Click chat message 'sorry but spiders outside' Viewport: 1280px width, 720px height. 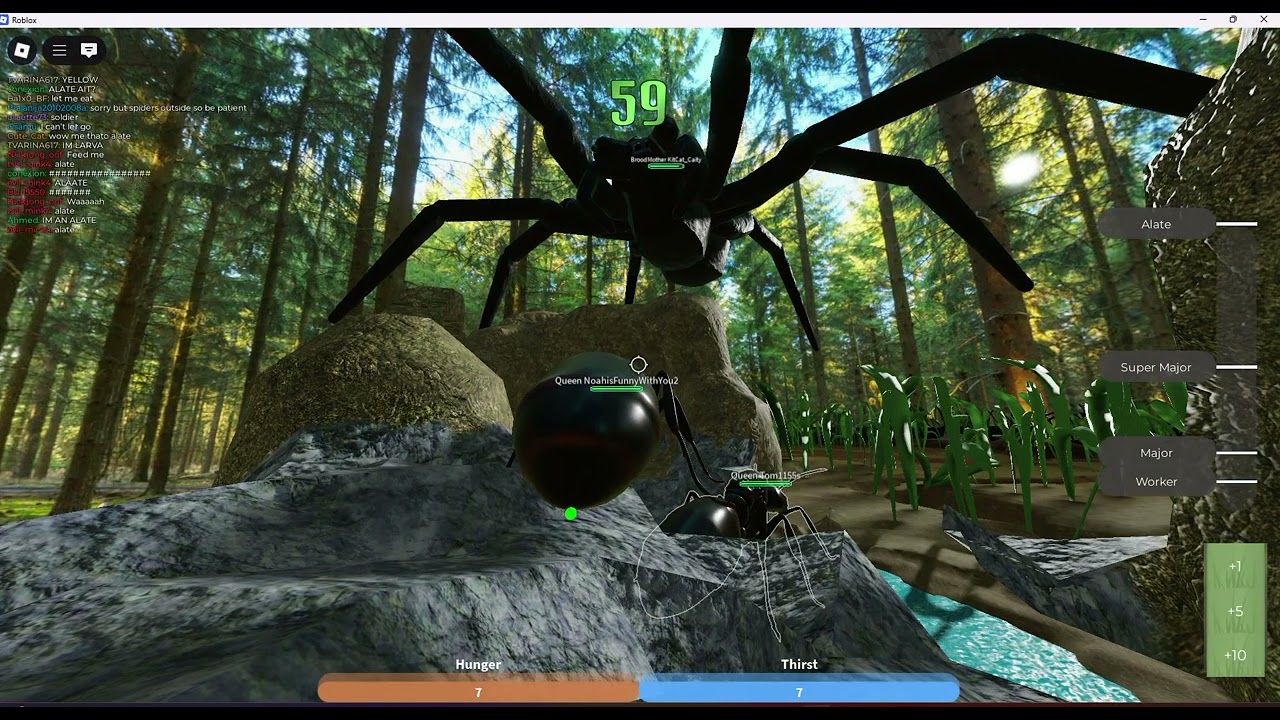pyautogui.click(x=141, y=108)
